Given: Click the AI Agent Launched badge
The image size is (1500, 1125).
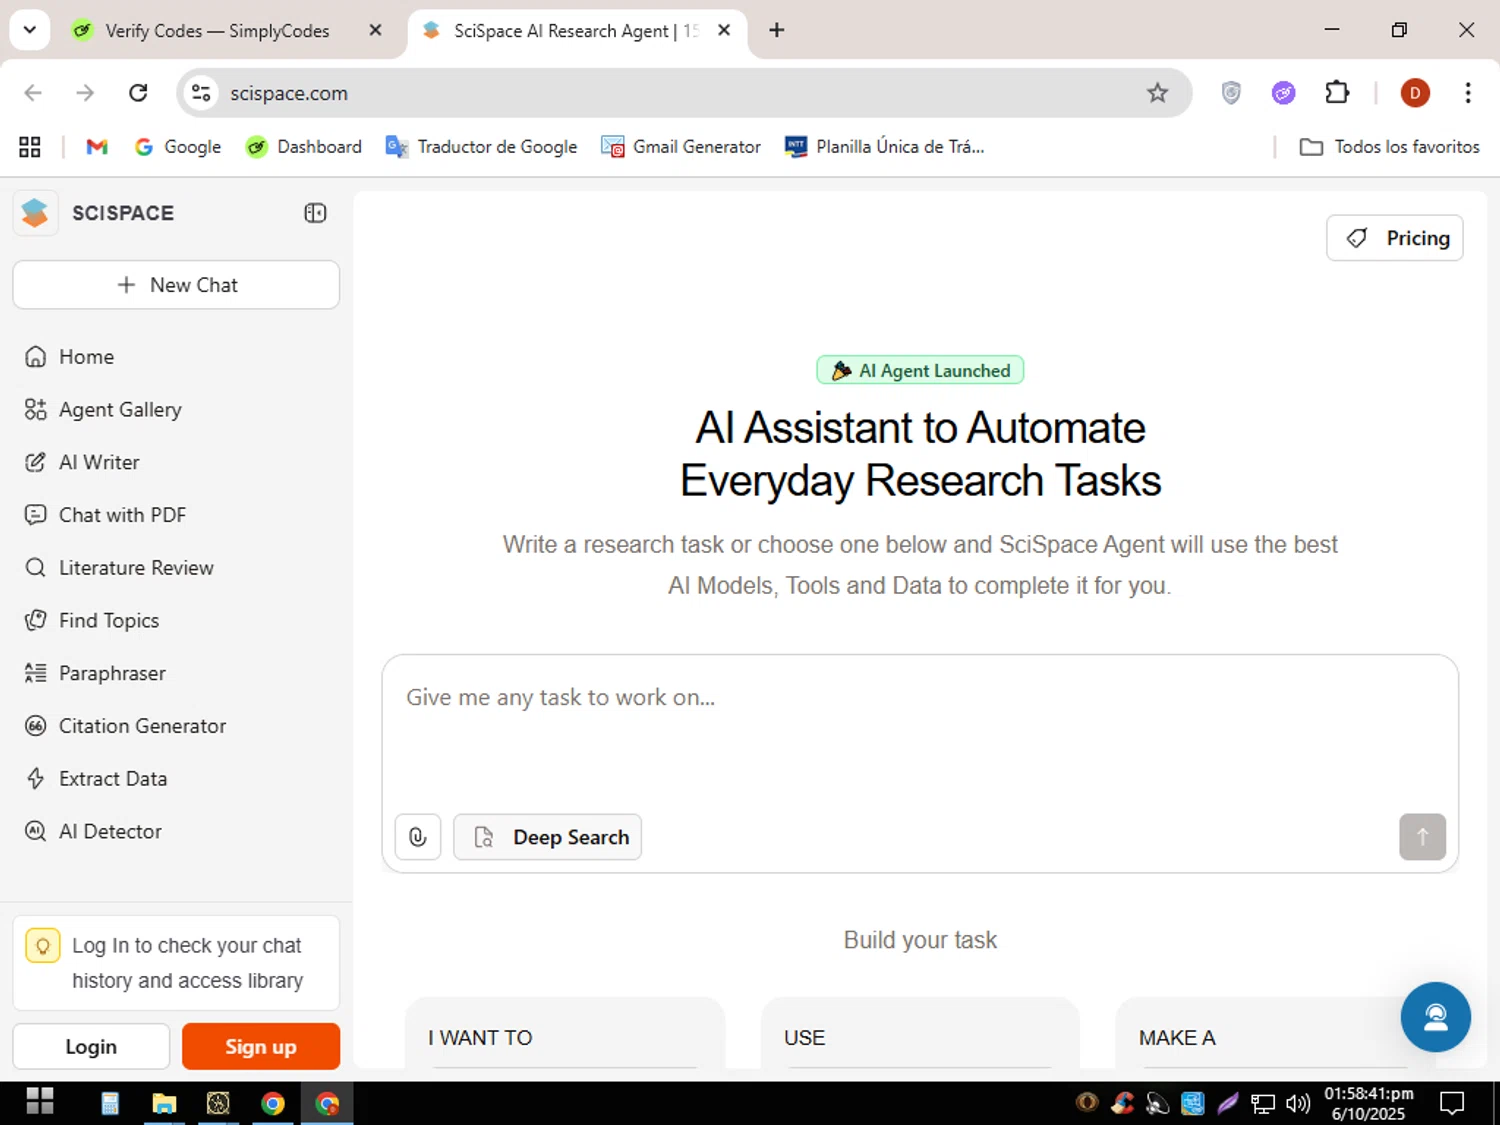Looking at the screenshot, I should [x=920, y=371].
